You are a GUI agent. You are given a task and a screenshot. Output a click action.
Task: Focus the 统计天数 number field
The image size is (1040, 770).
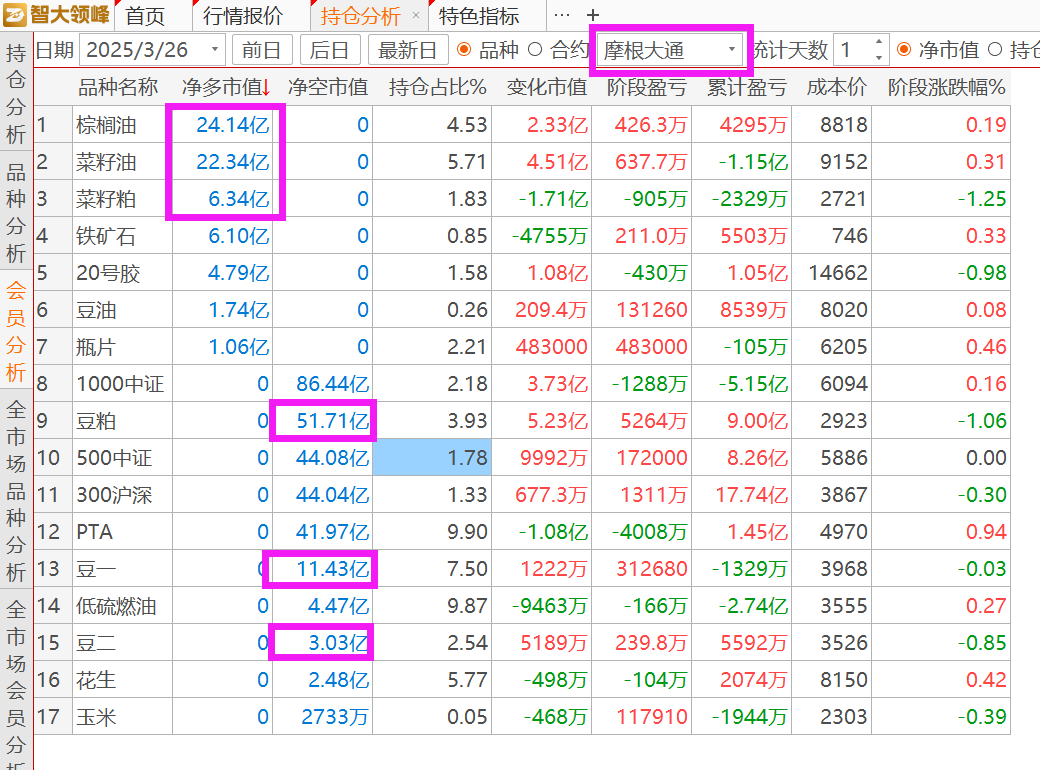coord(853,50)
